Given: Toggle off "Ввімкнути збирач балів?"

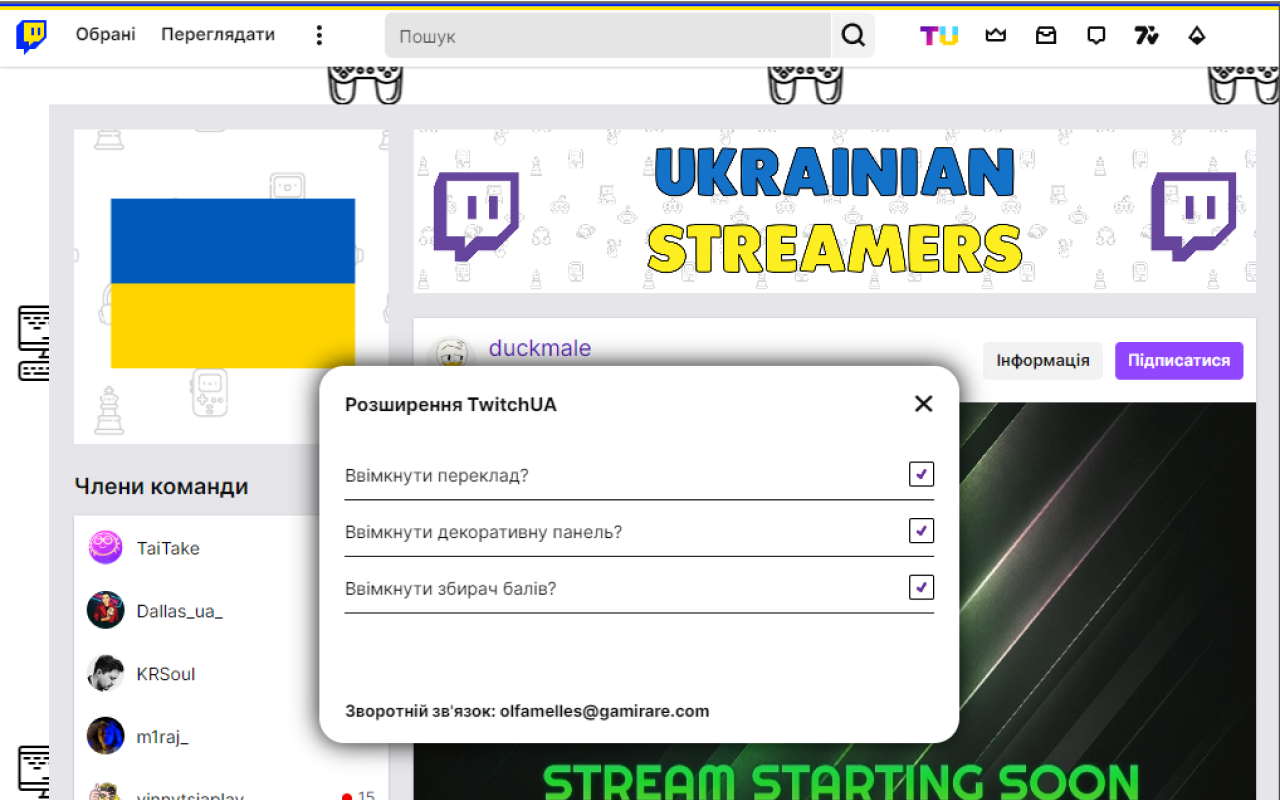Looking at the screenshot, I should click(x=921, y=587).
